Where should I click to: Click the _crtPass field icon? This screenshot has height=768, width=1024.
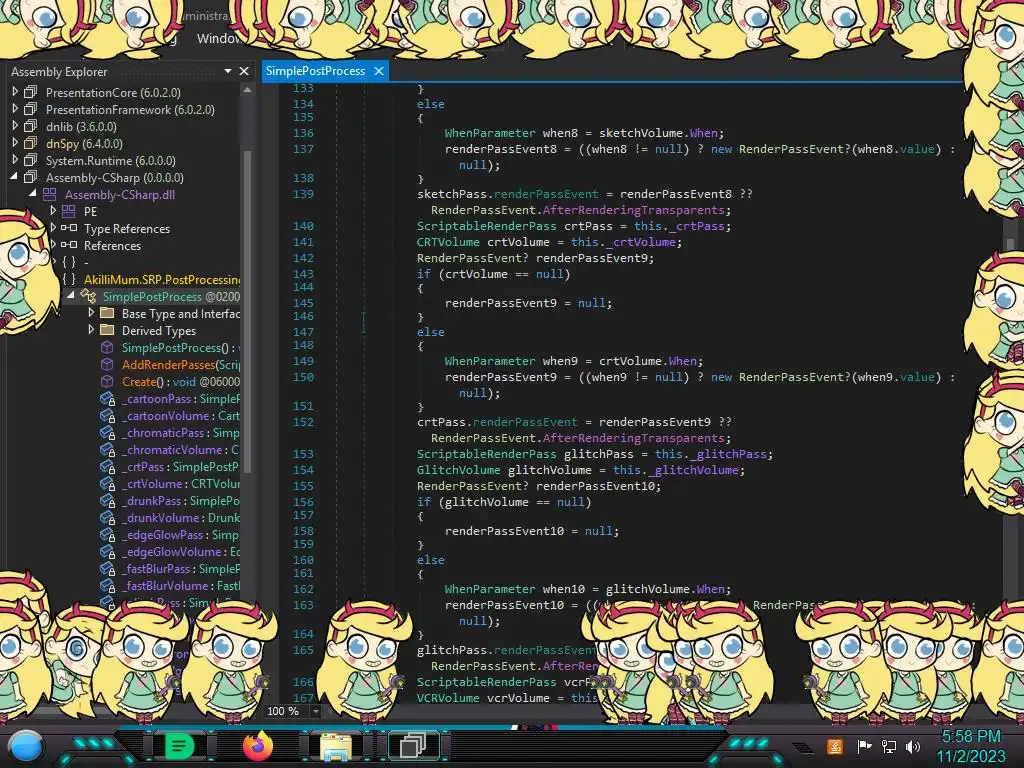tap(108, 467)
